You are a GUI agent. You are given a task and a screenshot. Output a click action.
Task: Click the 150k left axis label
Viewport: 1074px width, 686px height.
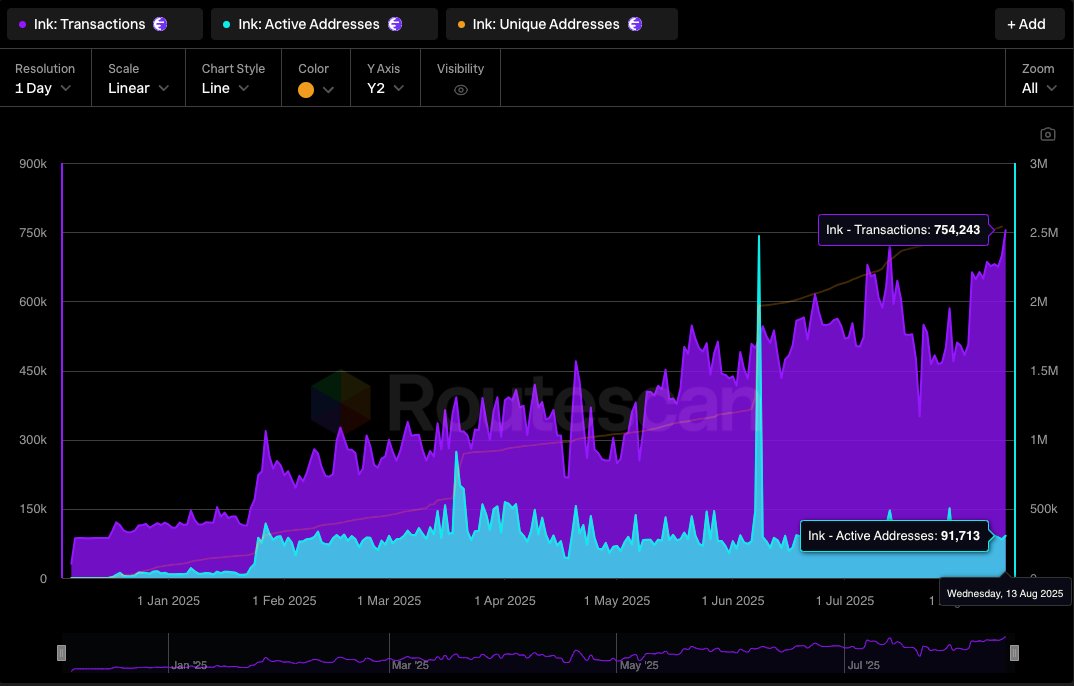(x=33, y=509)
